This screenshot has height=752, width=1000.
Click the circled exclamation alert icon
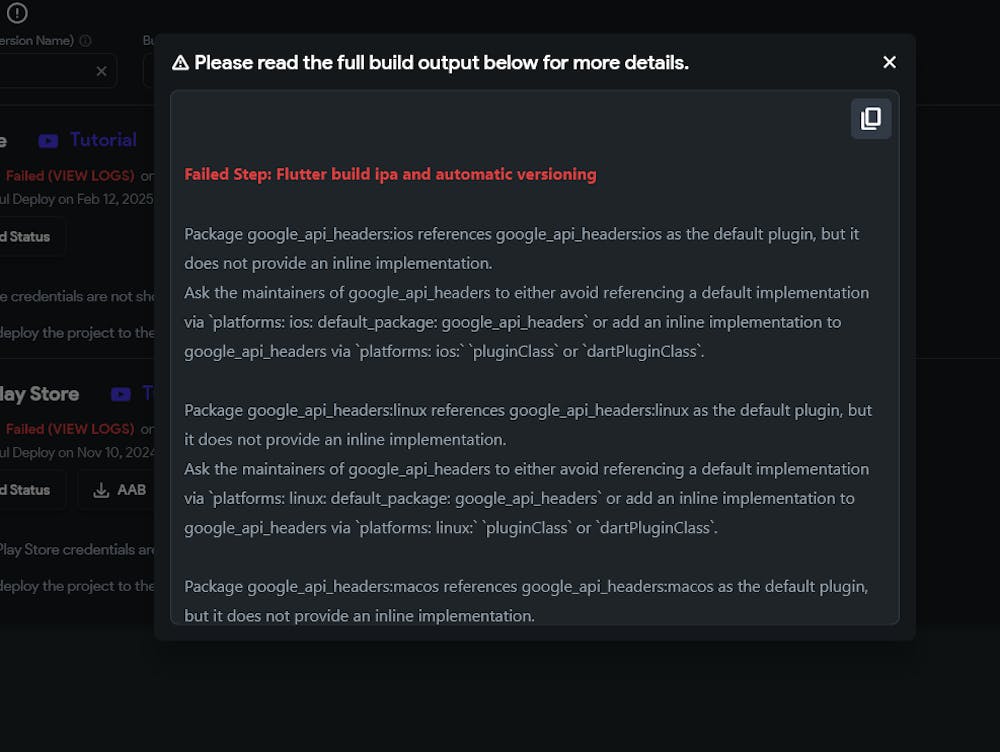(17, 12)
